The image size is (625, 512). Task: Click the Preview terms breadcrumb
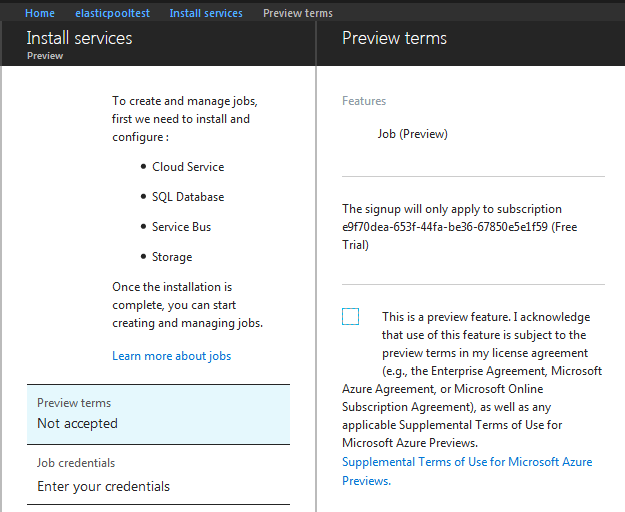(x=298, y=13)
